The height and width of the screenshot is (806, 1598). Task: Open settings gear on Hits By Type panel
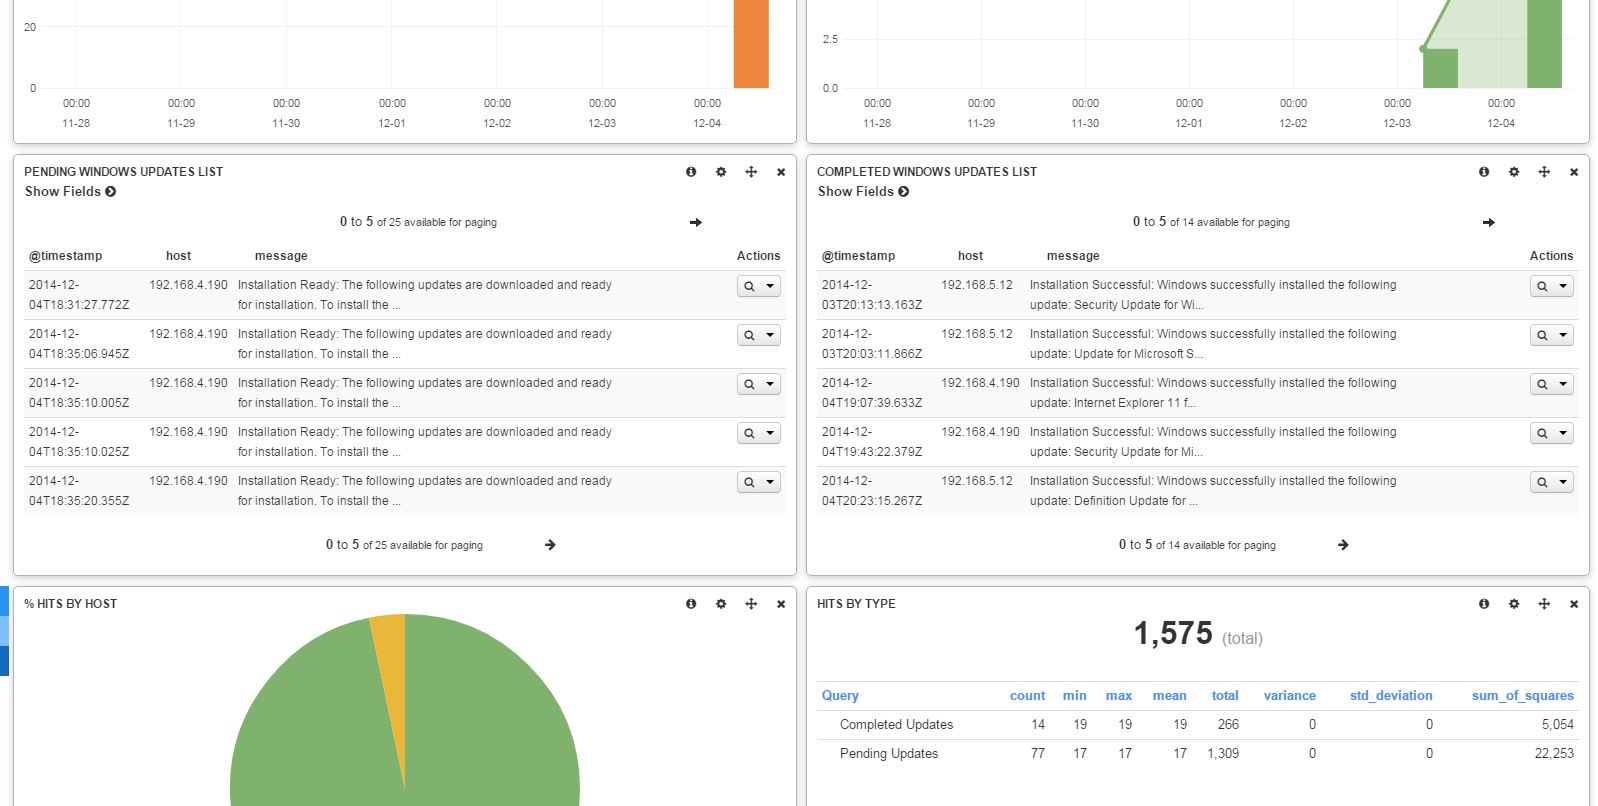click(1514, 604)
